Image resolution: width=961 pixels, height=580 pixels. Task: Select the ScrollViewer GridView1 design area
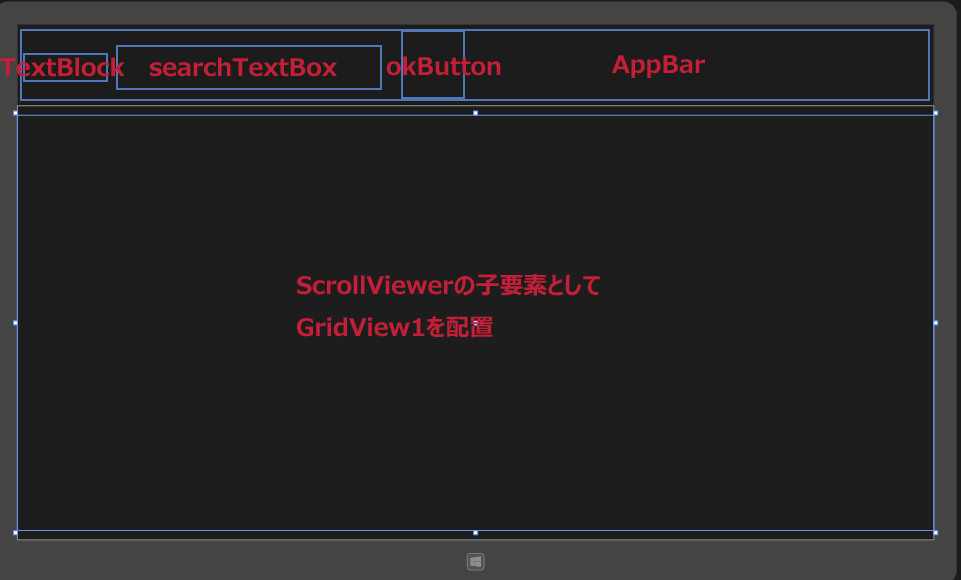476,322
